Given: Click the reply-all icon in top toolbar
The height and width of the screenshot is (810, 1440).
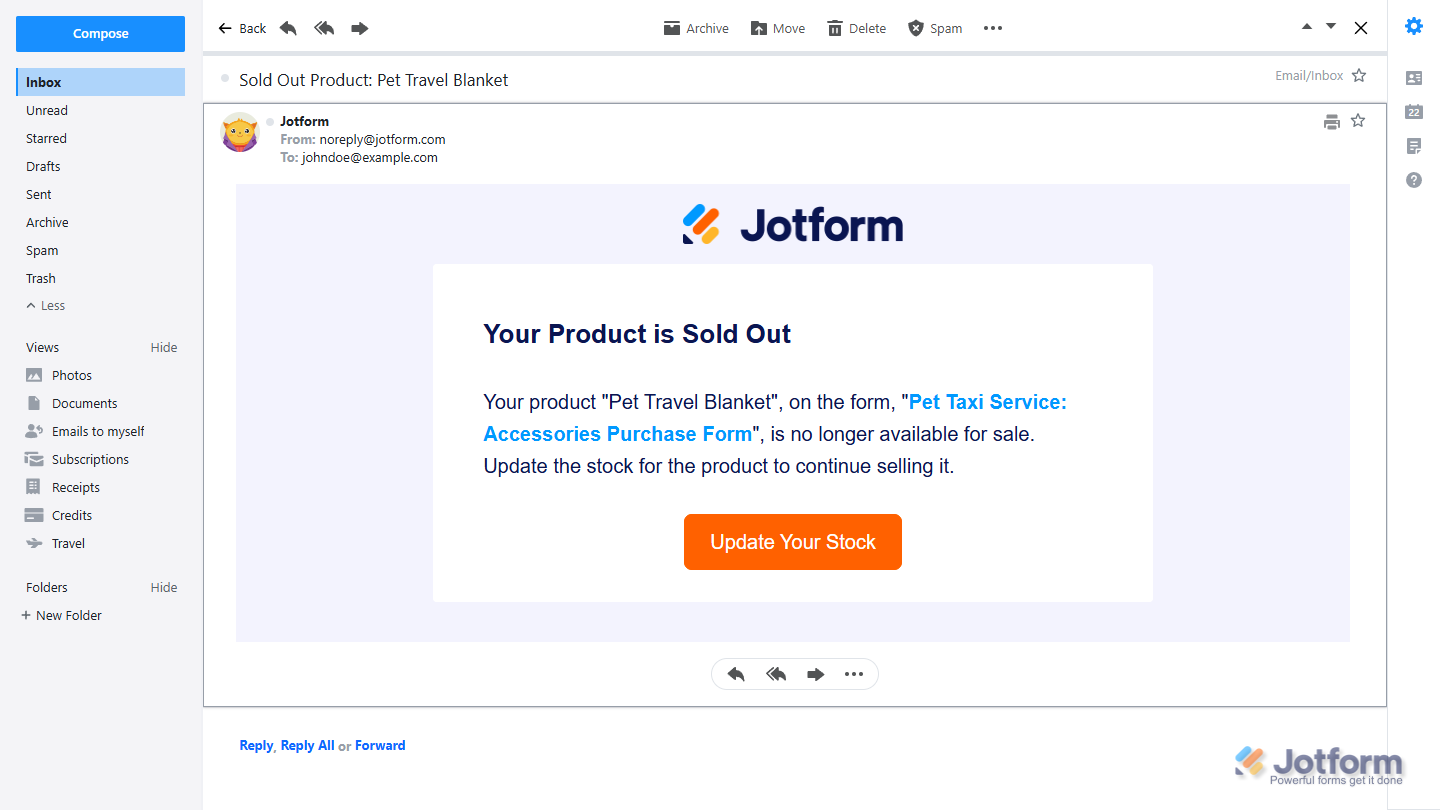Looking at the screenshot, I should point(324,28).
